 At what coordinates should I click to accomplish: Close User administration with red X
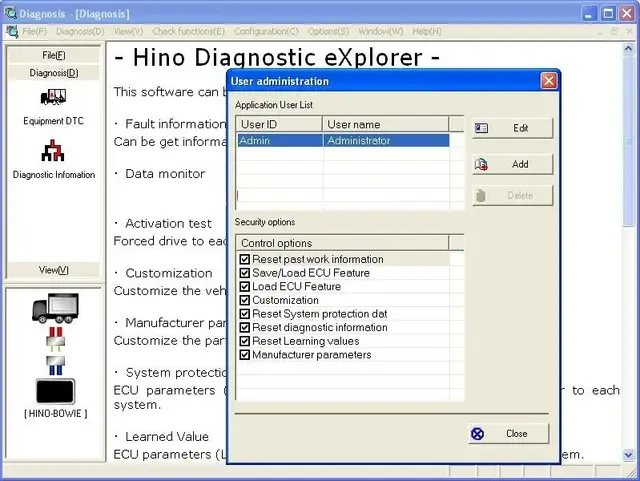click(549, 81)
